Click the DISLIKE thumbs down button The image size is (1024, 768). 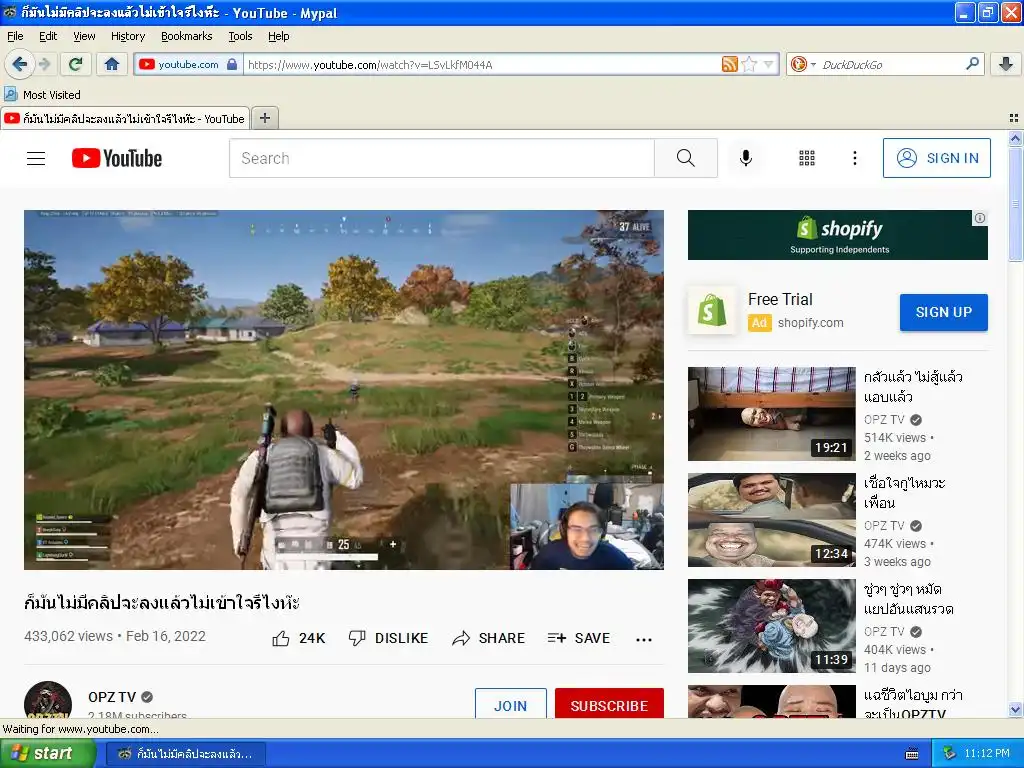(x=388, y=638)
